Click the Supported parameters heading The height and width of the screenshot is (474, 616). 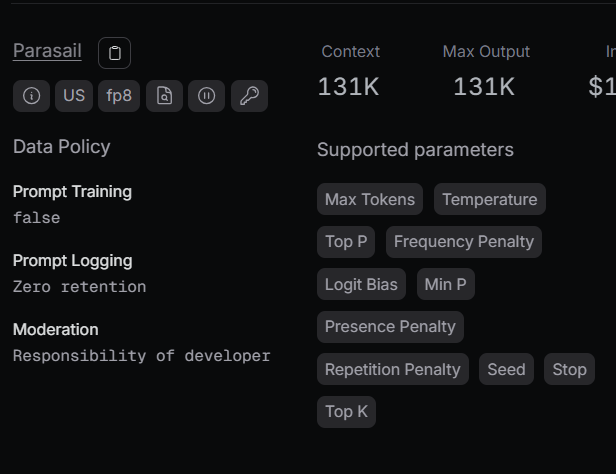pos(415,150)
